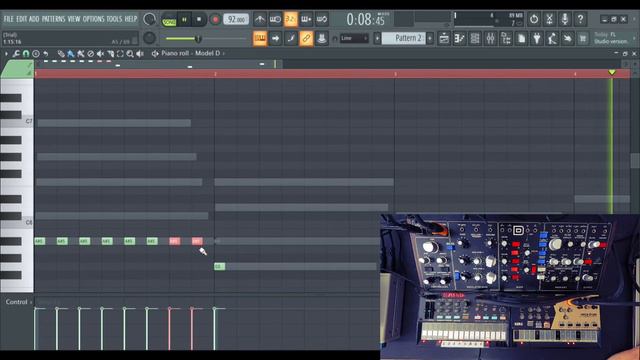640x360 pixels.
Task: Toggle the metronome icon
Action: pos(260,19)
